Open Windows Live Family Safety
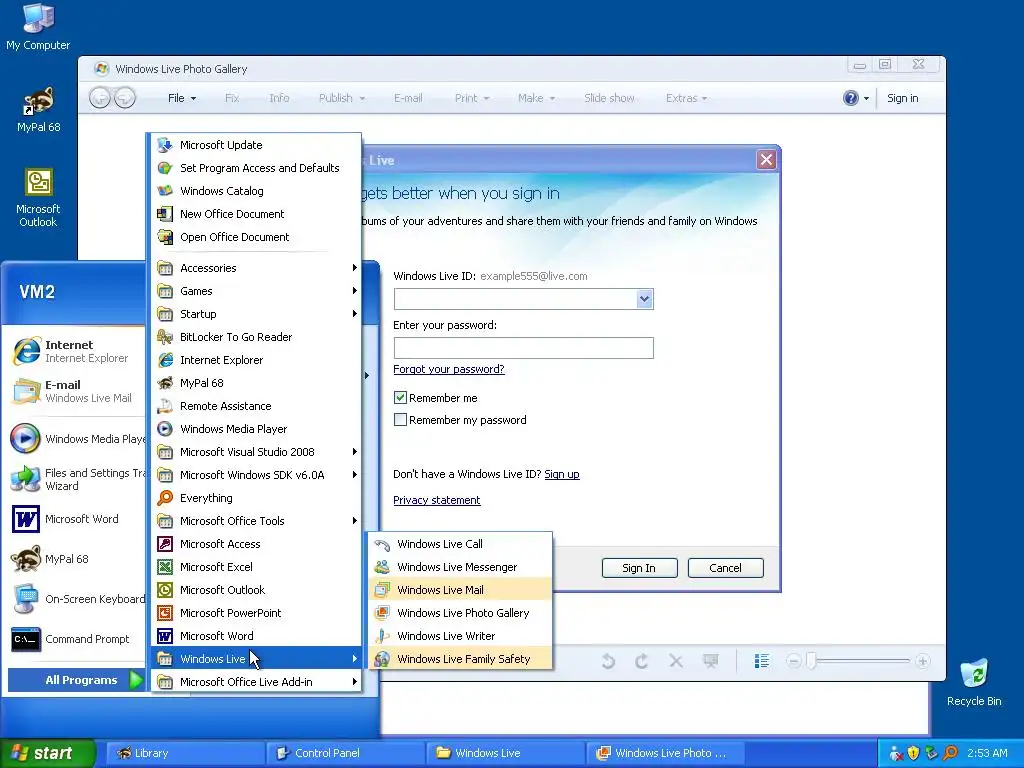The image size is (1024, 768). point(460,658)
